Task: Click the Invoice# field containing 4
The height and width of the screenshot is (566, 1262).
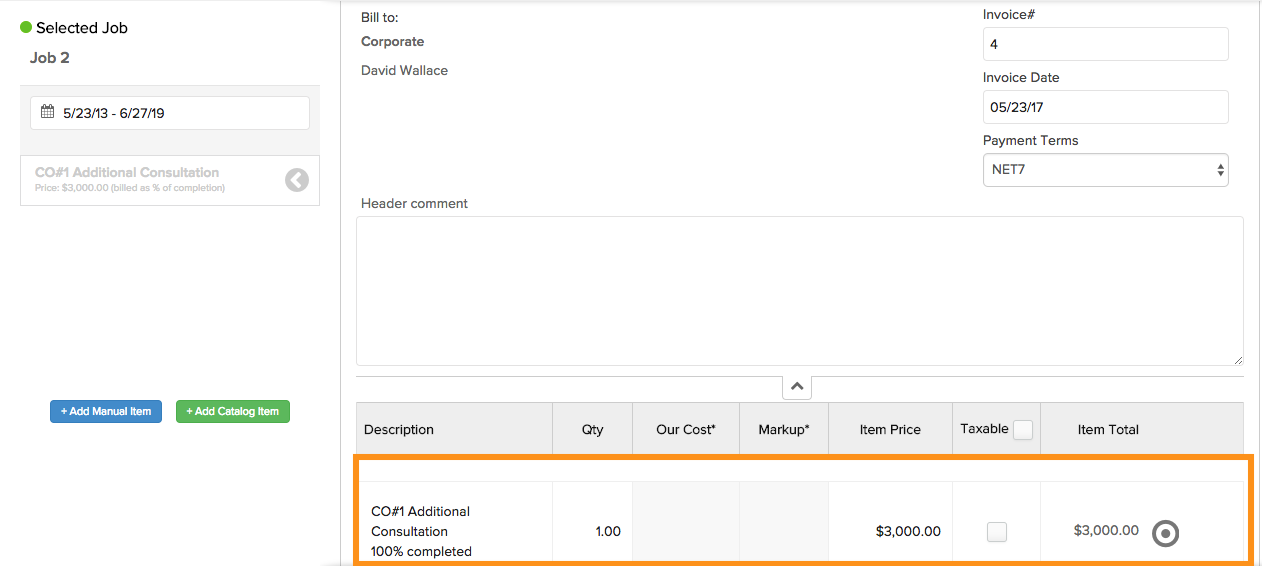Action: tap(1105, 44)
